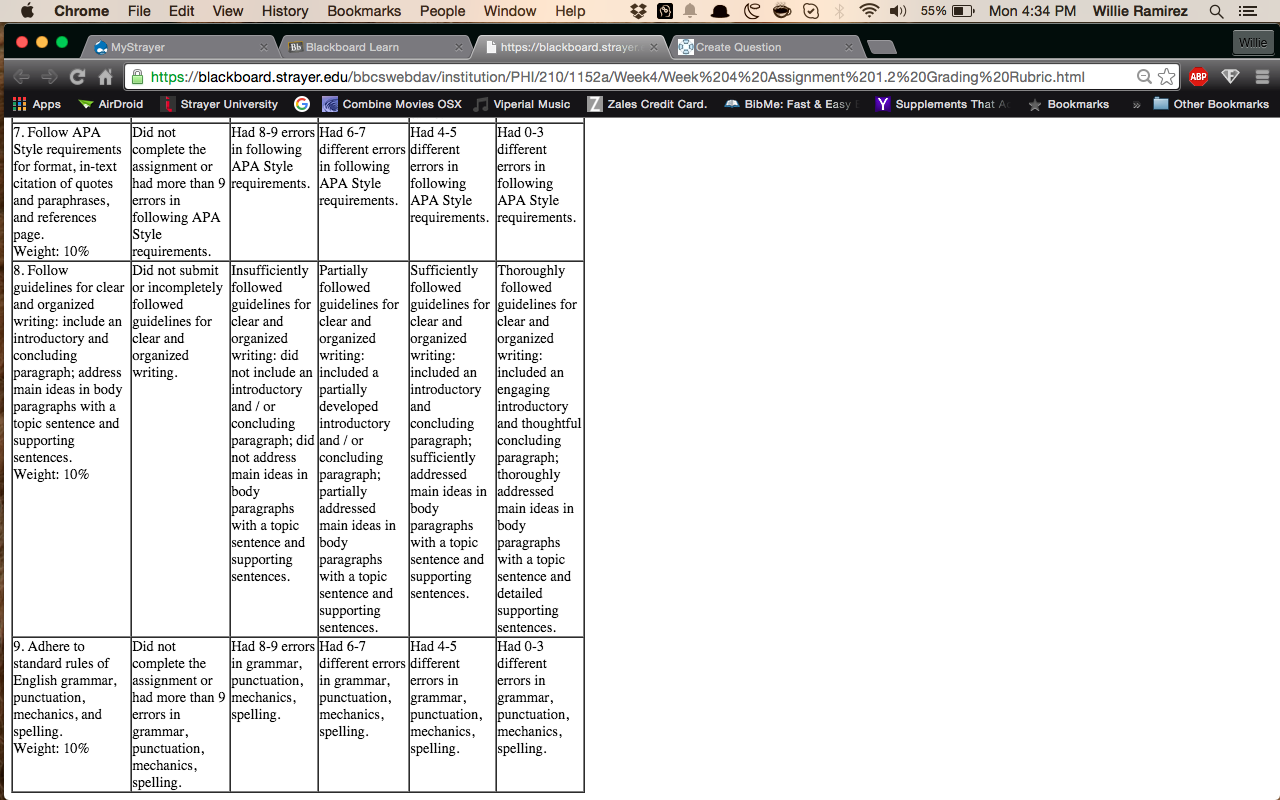Show hidden bookmarks with the overflow chevron
The height and width of the screenshot is (800, 1280).
coord(1136,104)
